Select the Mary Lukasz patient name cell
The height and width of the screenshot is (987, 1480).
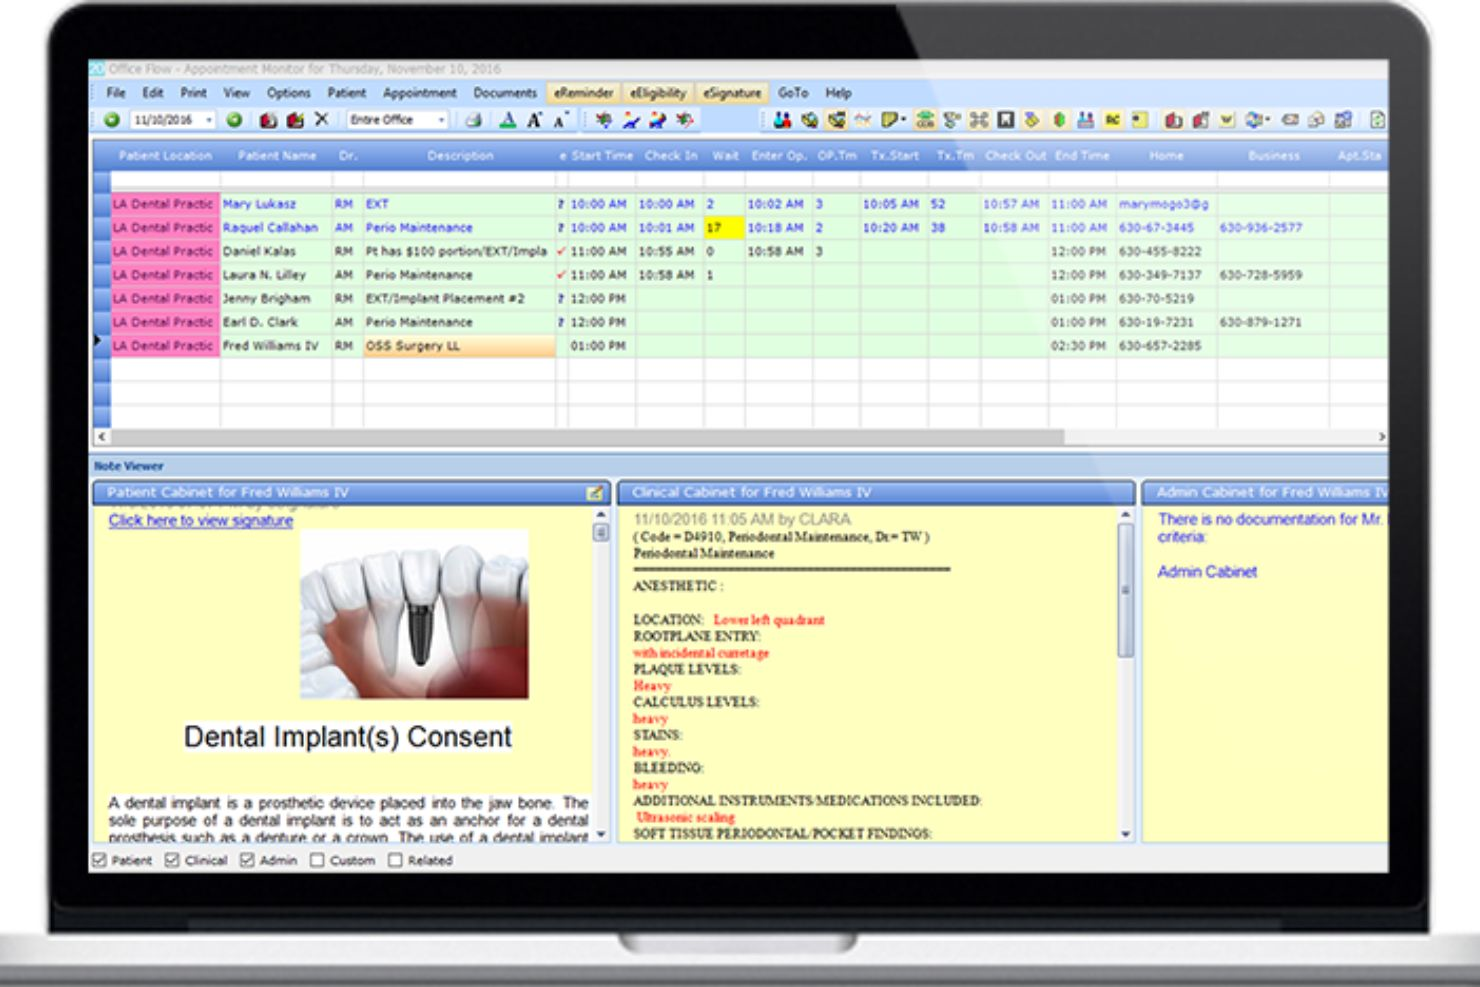coord(276,204)
